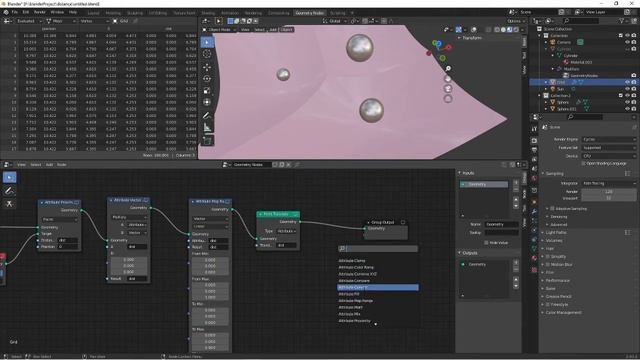The width and height of the screenshot is (640, 360).
Task: Activate the Select Box tool in the viewport
Action: tap(207, 42)
